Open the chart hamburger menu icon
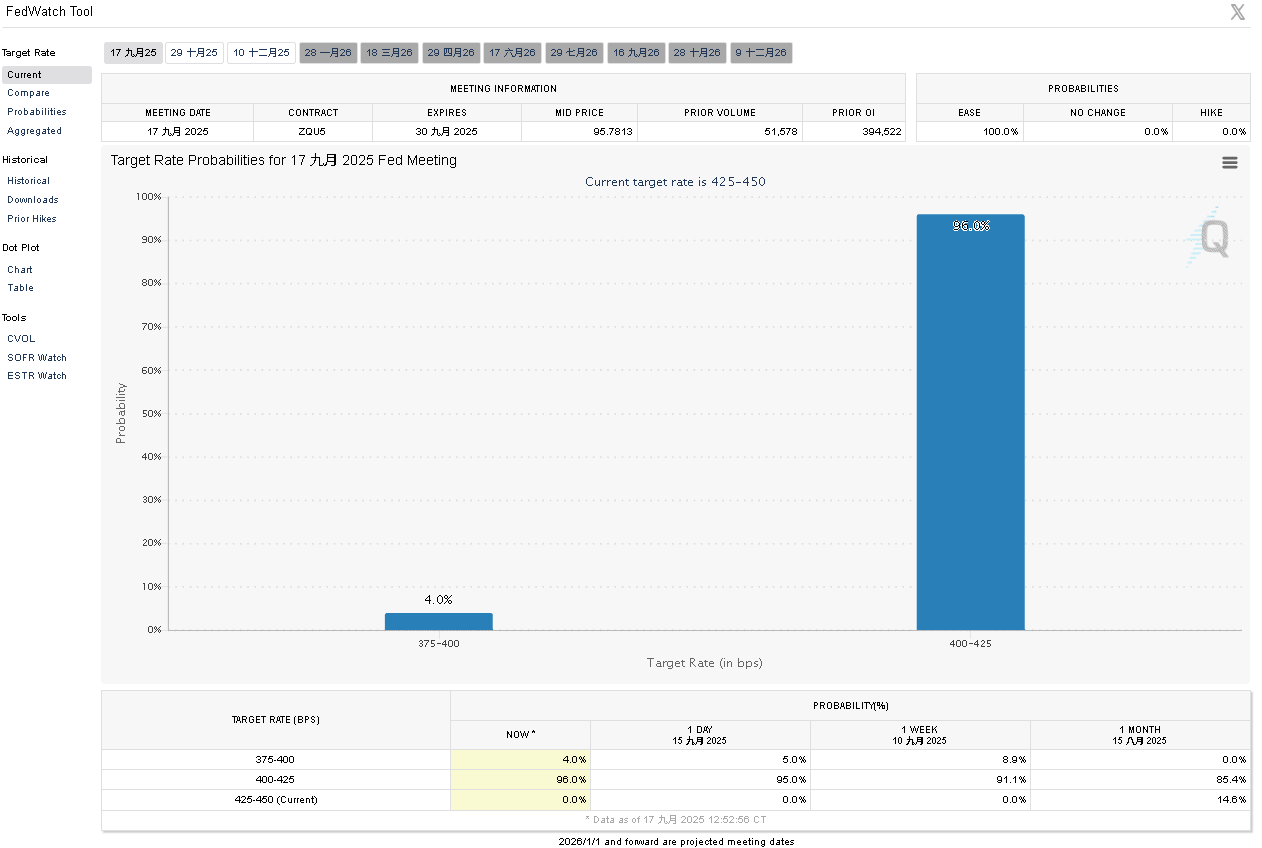1262x848 pixels. point(1230,163)
